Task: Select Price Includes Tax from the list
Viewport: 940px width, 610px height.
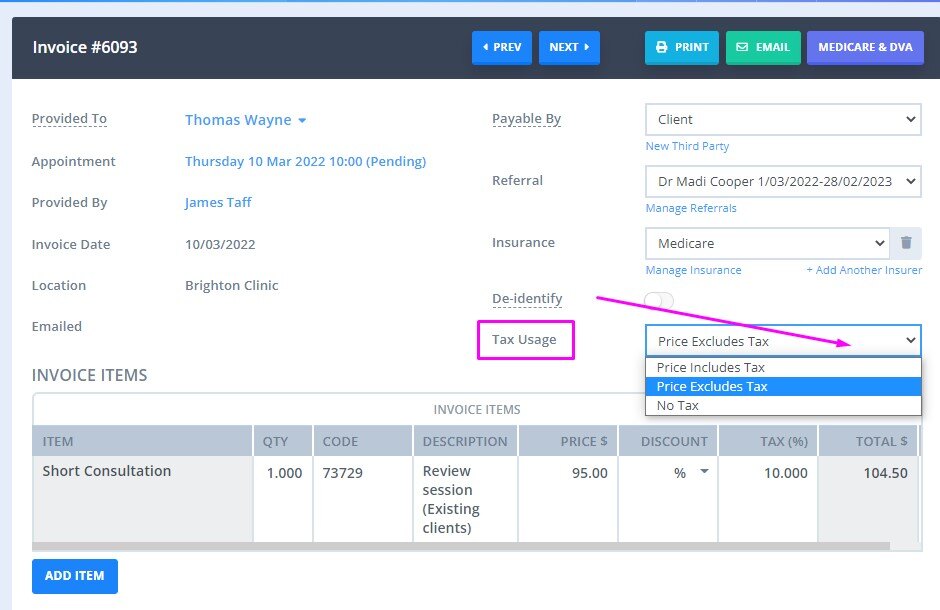Action: point(783,367)
